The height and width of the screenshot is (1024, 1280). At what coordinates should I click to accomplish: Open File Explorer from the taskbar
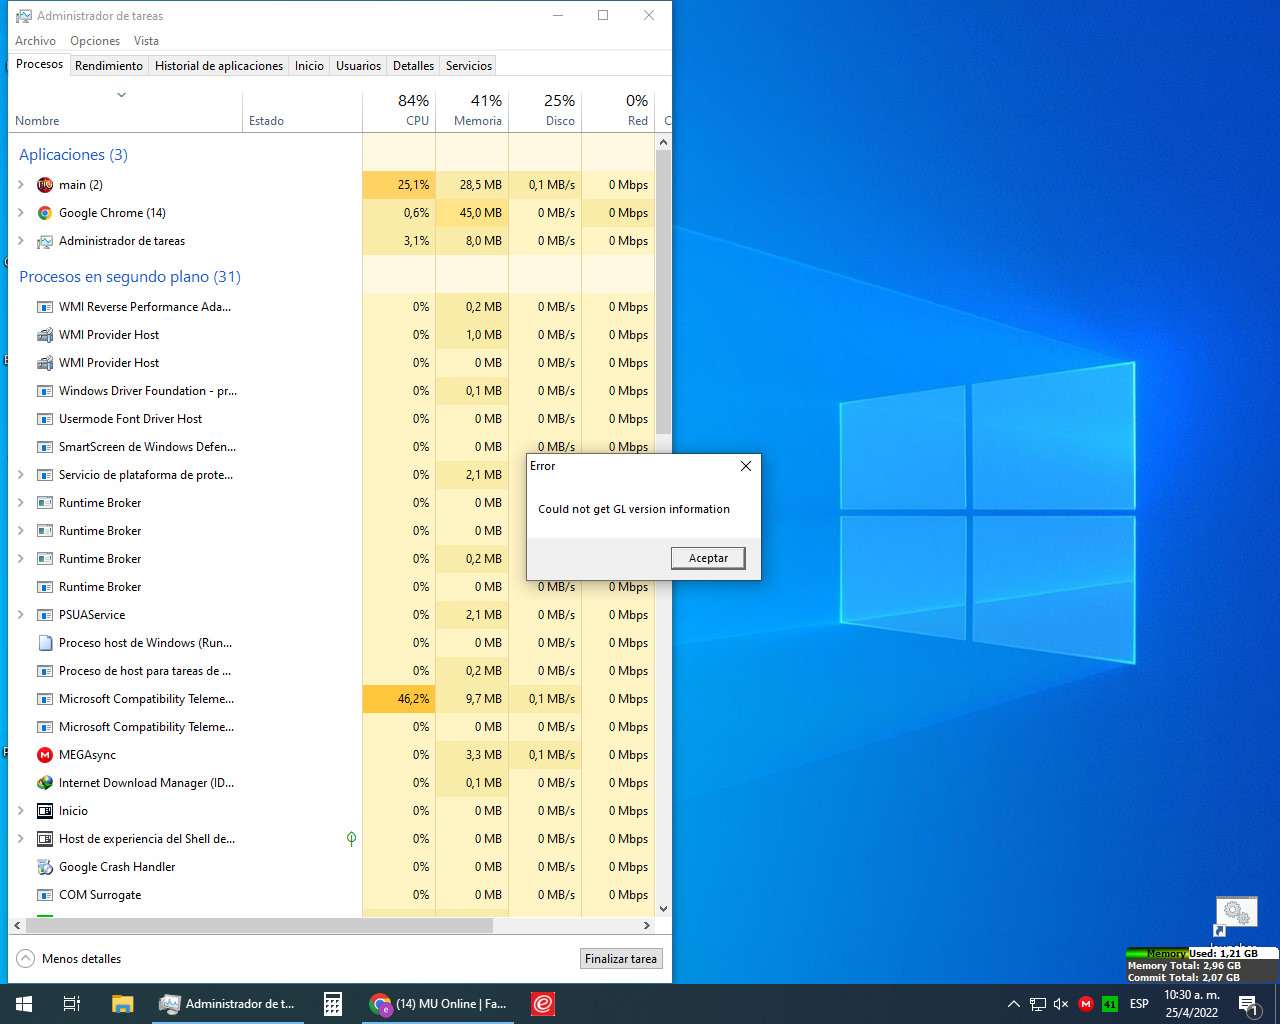coord(122,1004)
